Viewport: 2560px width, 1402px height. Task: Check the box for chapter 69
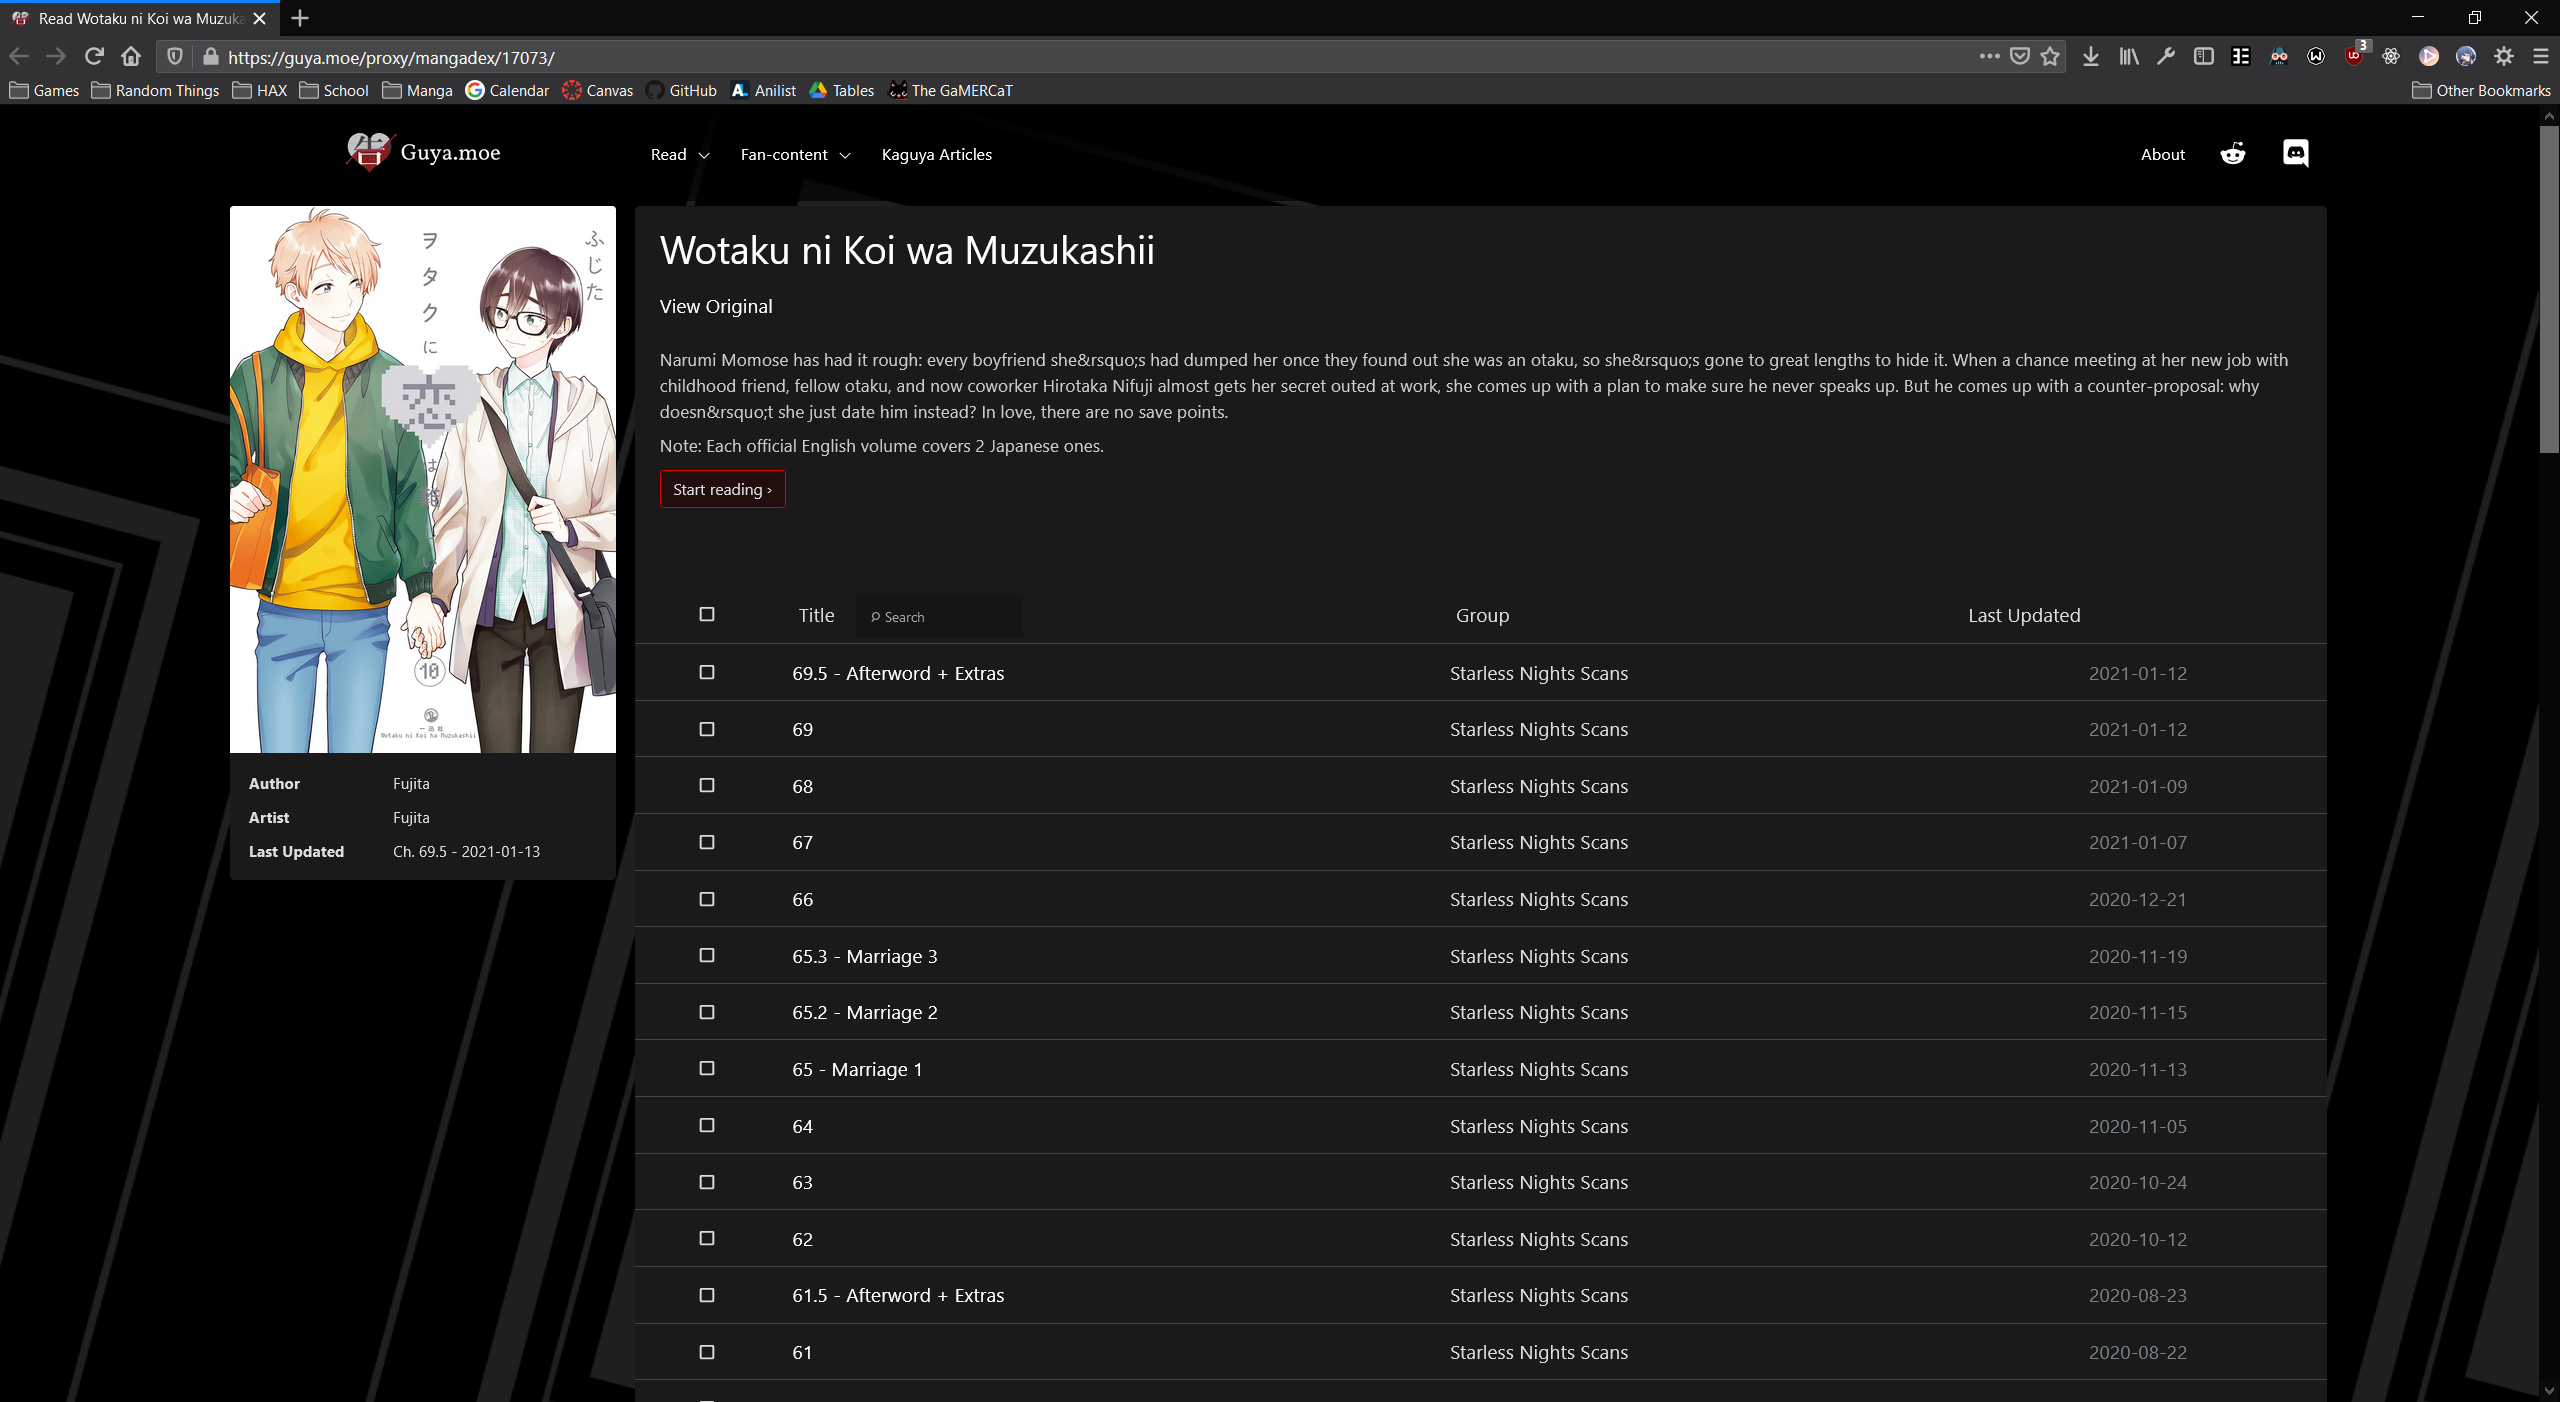coord(707,729)
